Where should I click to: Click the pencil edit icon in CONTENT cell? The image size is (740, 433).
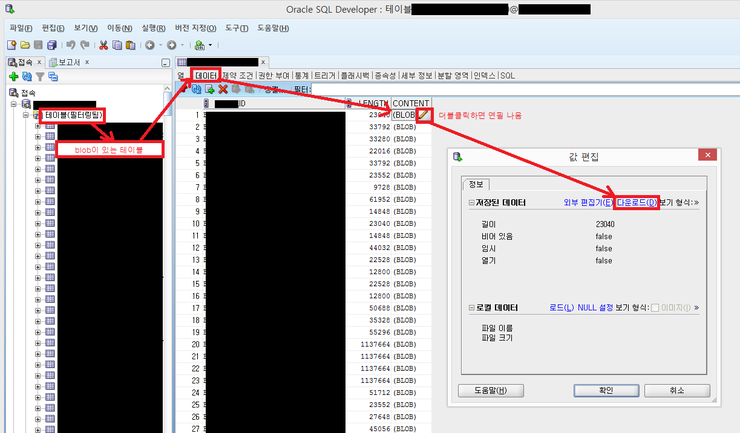(424, 115)
